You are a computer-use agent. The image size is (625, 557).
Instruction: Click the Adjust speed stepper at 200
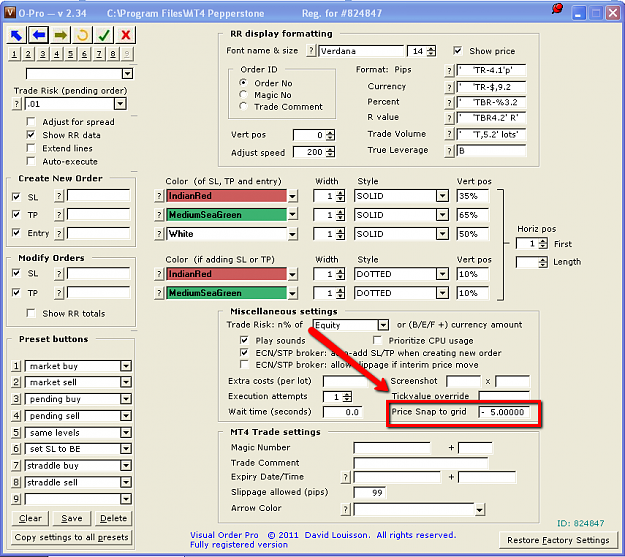[x=330, y=152]
